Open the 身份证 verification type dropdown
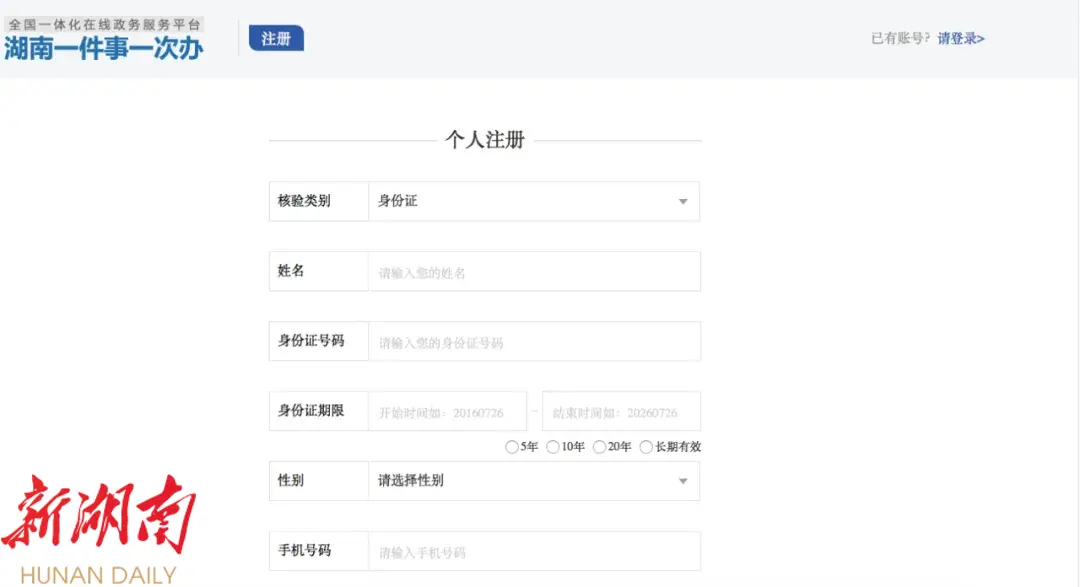The image size is (1080, 587). coord(533,201)
